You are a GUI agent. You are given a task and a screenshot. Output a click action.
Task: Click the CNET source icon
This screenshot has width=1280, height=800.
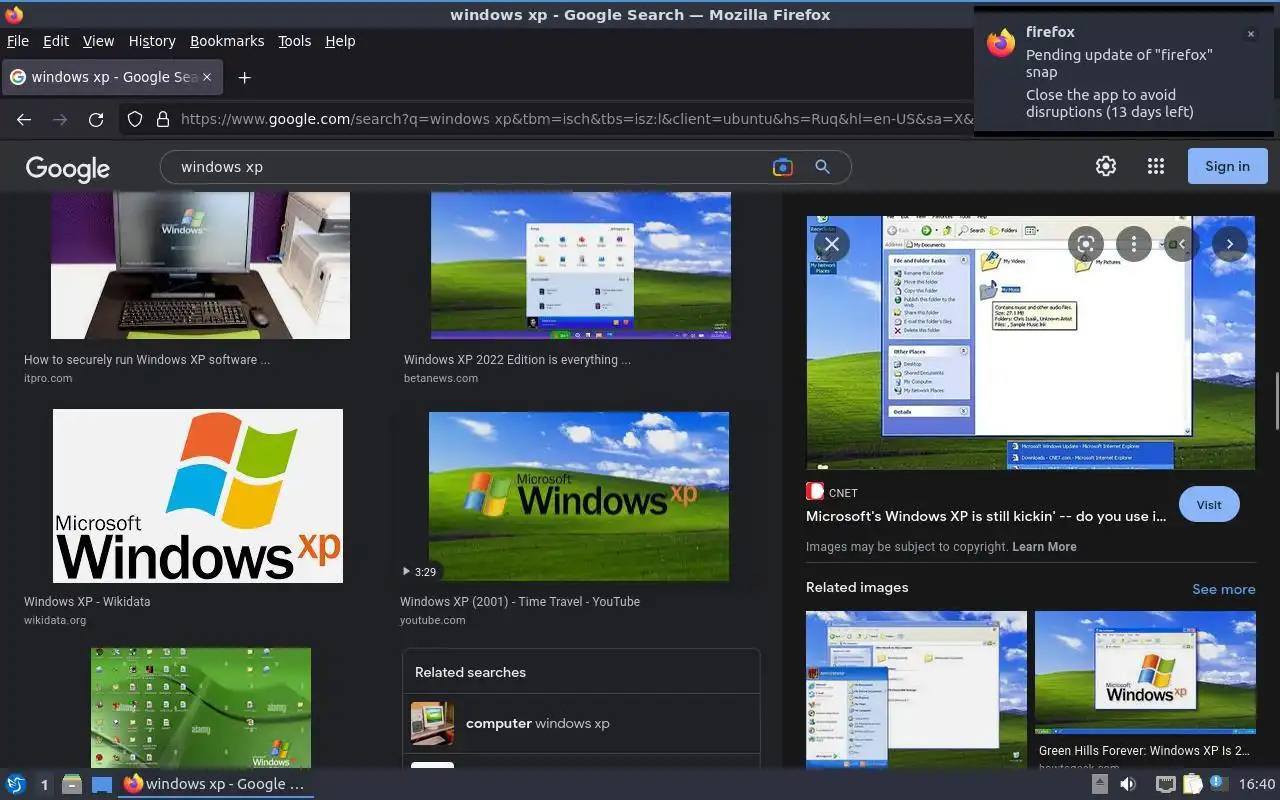click(815, 492)
